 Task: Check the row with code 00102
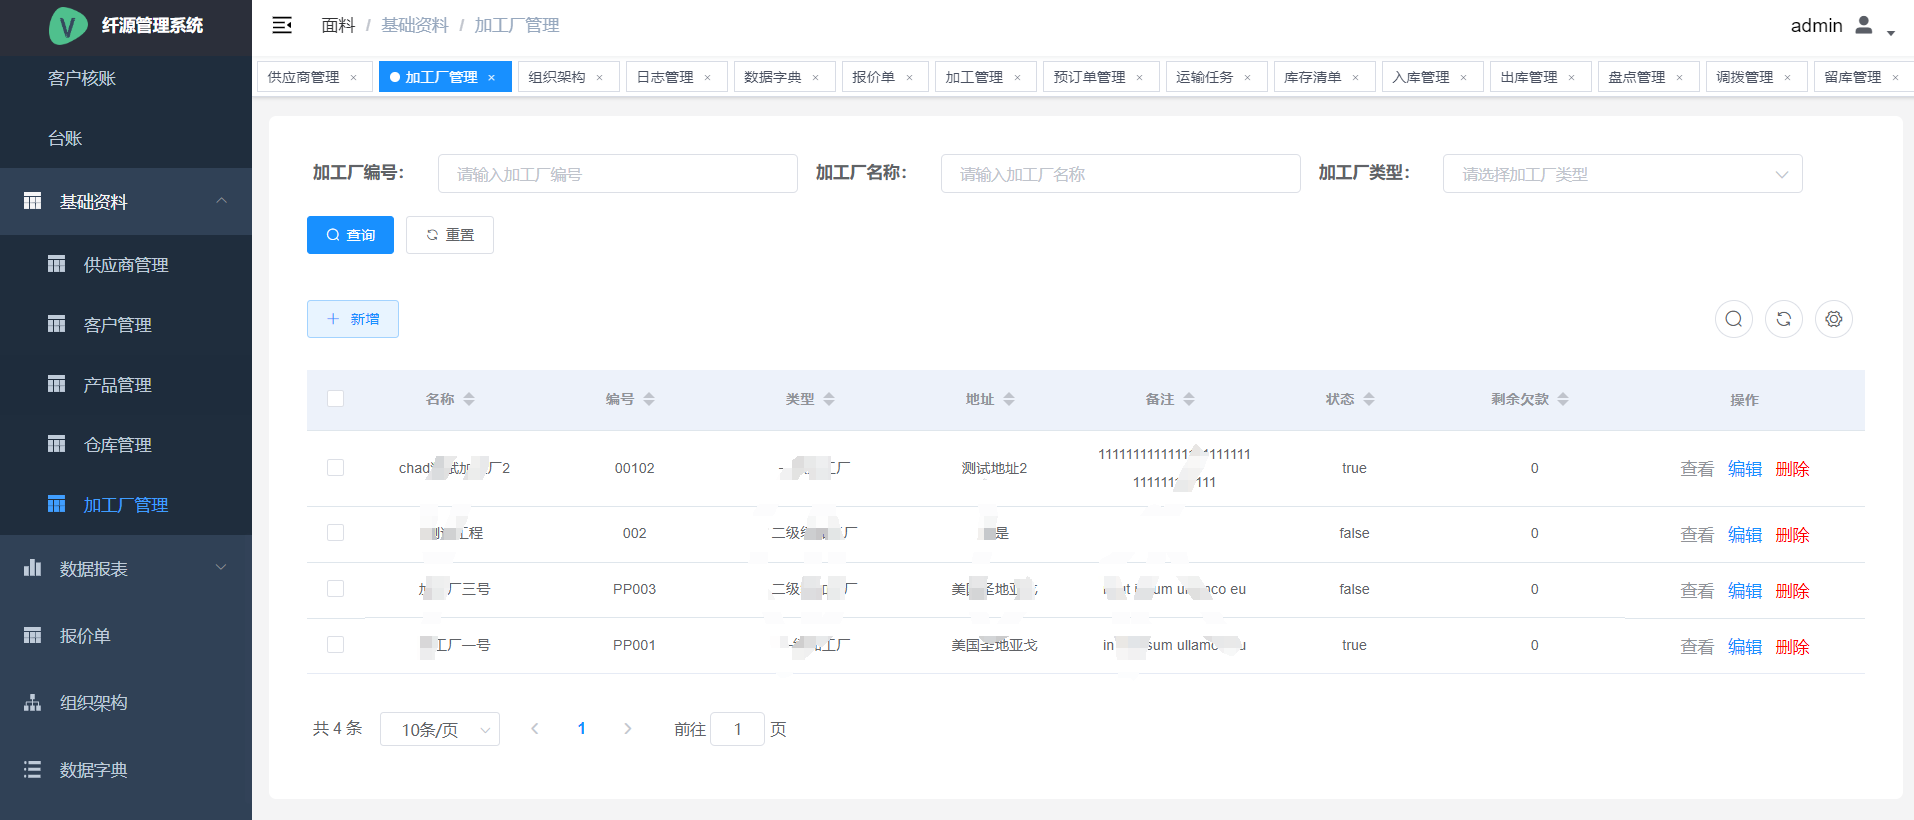335,468
